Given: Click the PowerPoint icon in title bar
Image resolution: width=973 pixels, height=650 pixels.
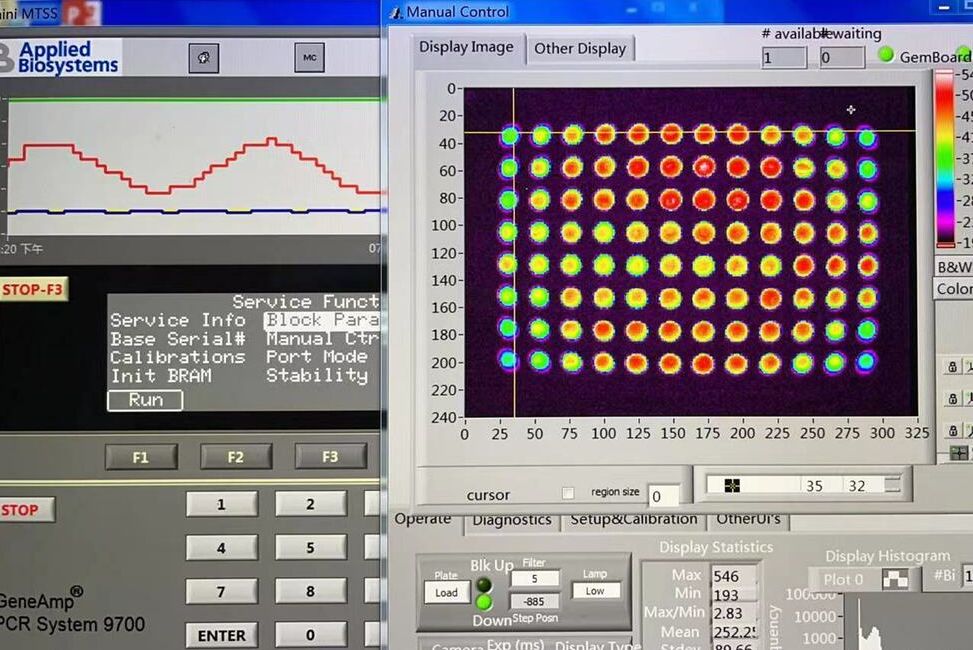Looking at the screenshot, I should [82, 13].
